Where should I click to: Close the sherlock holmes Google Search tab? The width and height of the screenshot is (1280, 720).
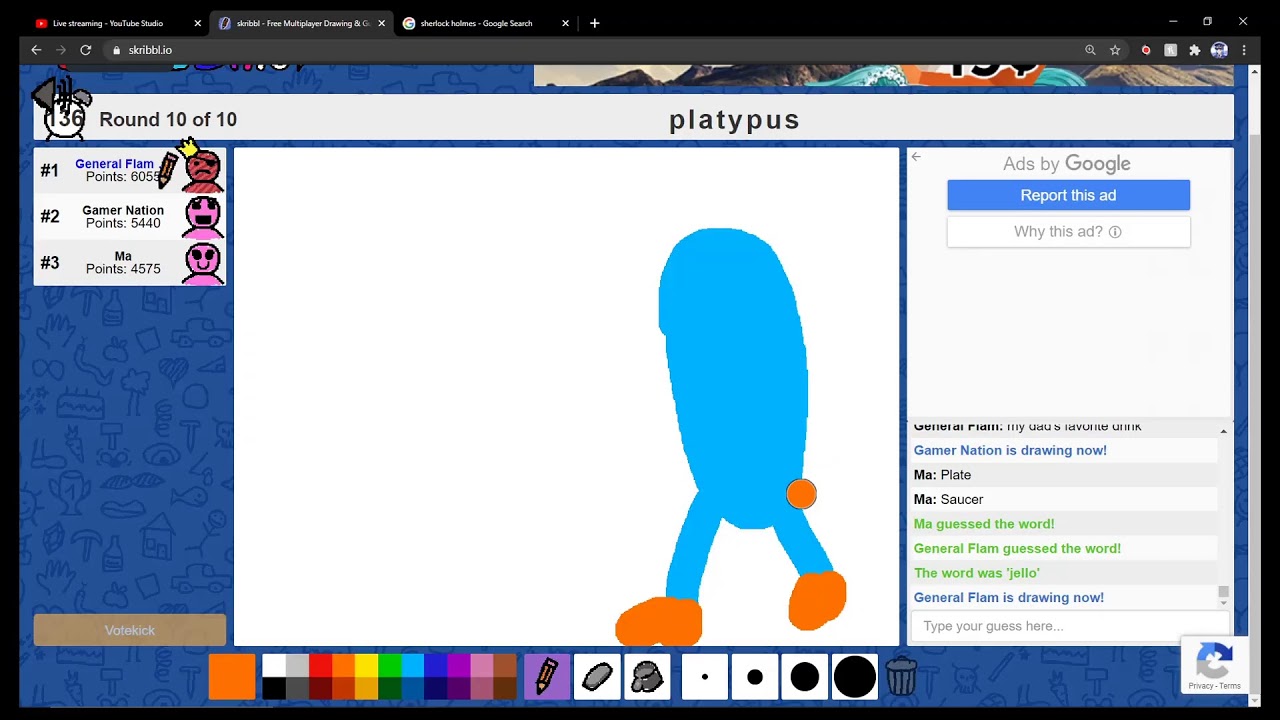[566, 23]
